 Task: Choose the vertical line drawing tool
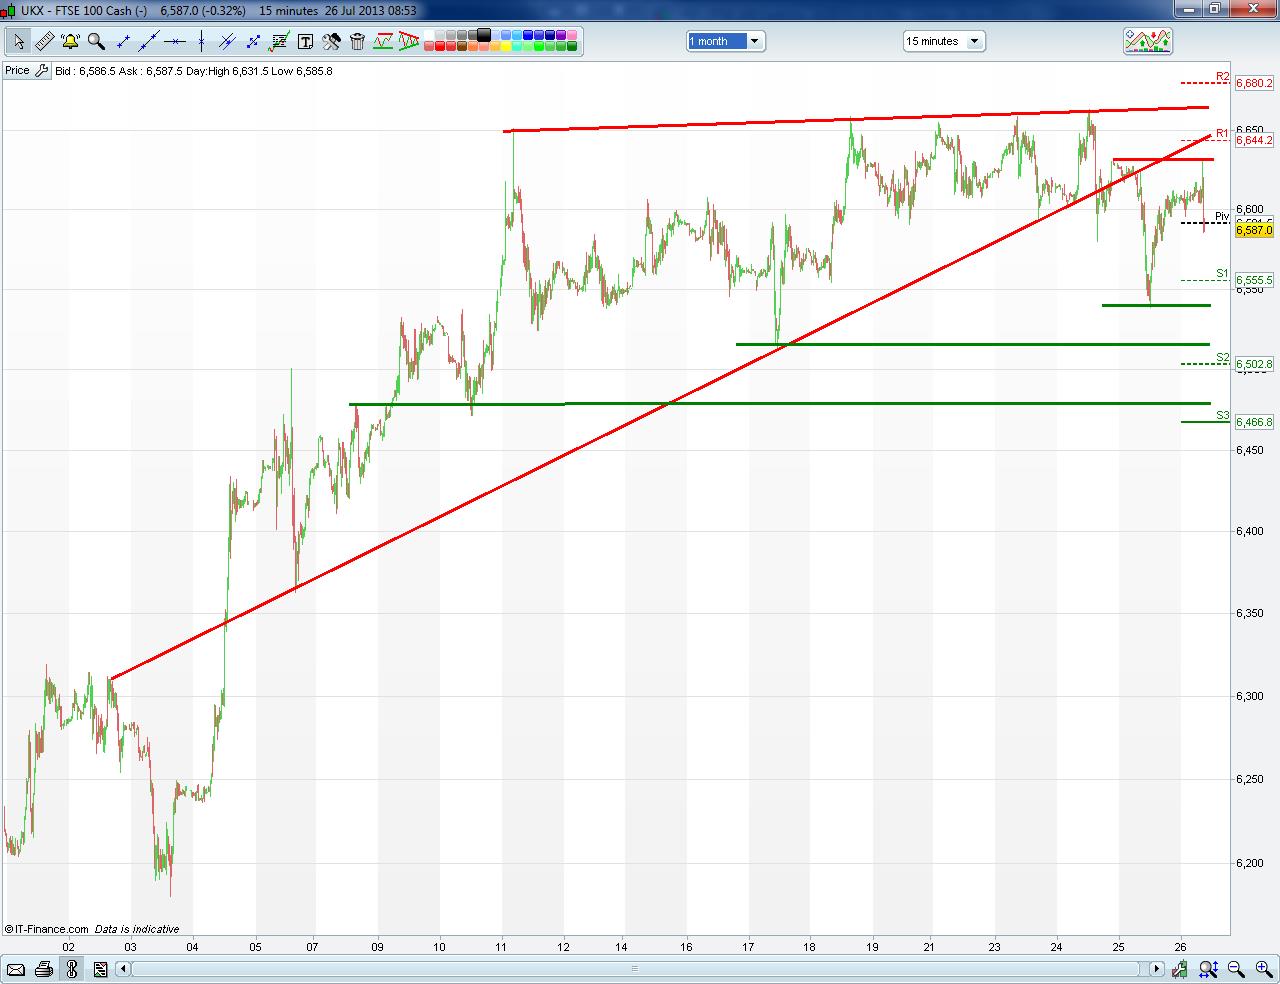click(201, 41)
